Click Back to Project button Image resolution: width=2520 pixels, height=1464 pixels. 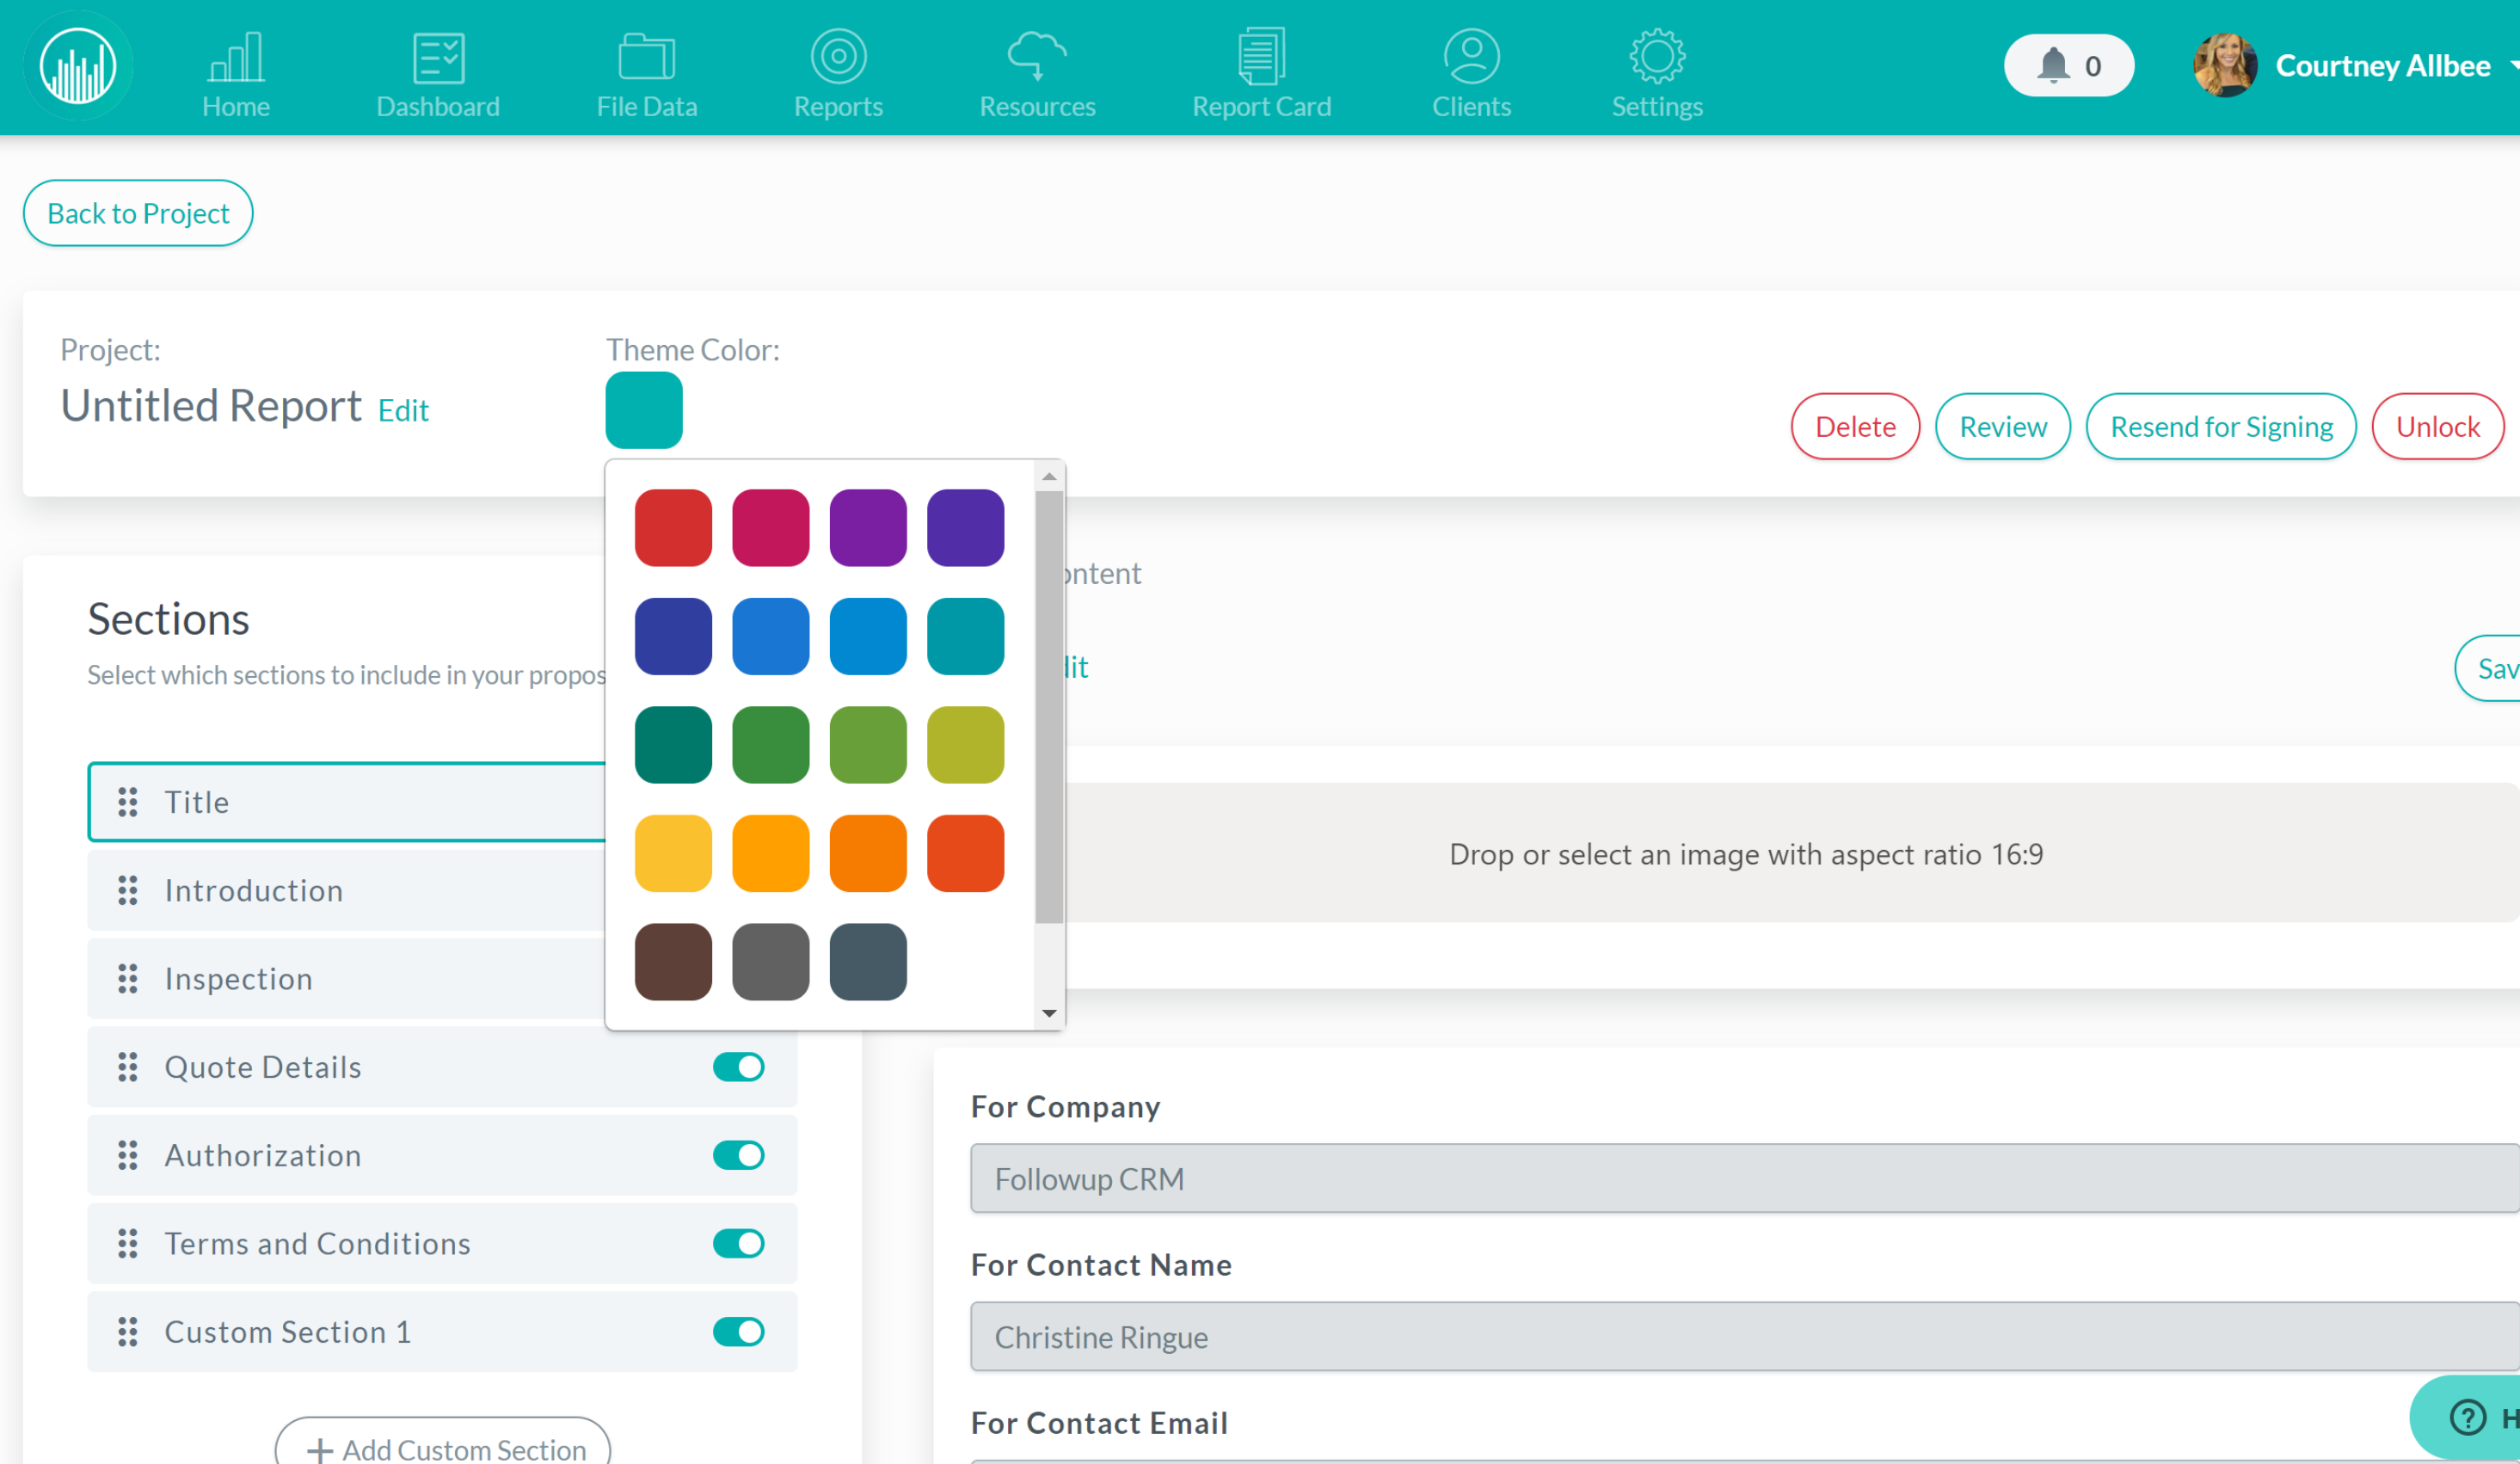point(139,212)
